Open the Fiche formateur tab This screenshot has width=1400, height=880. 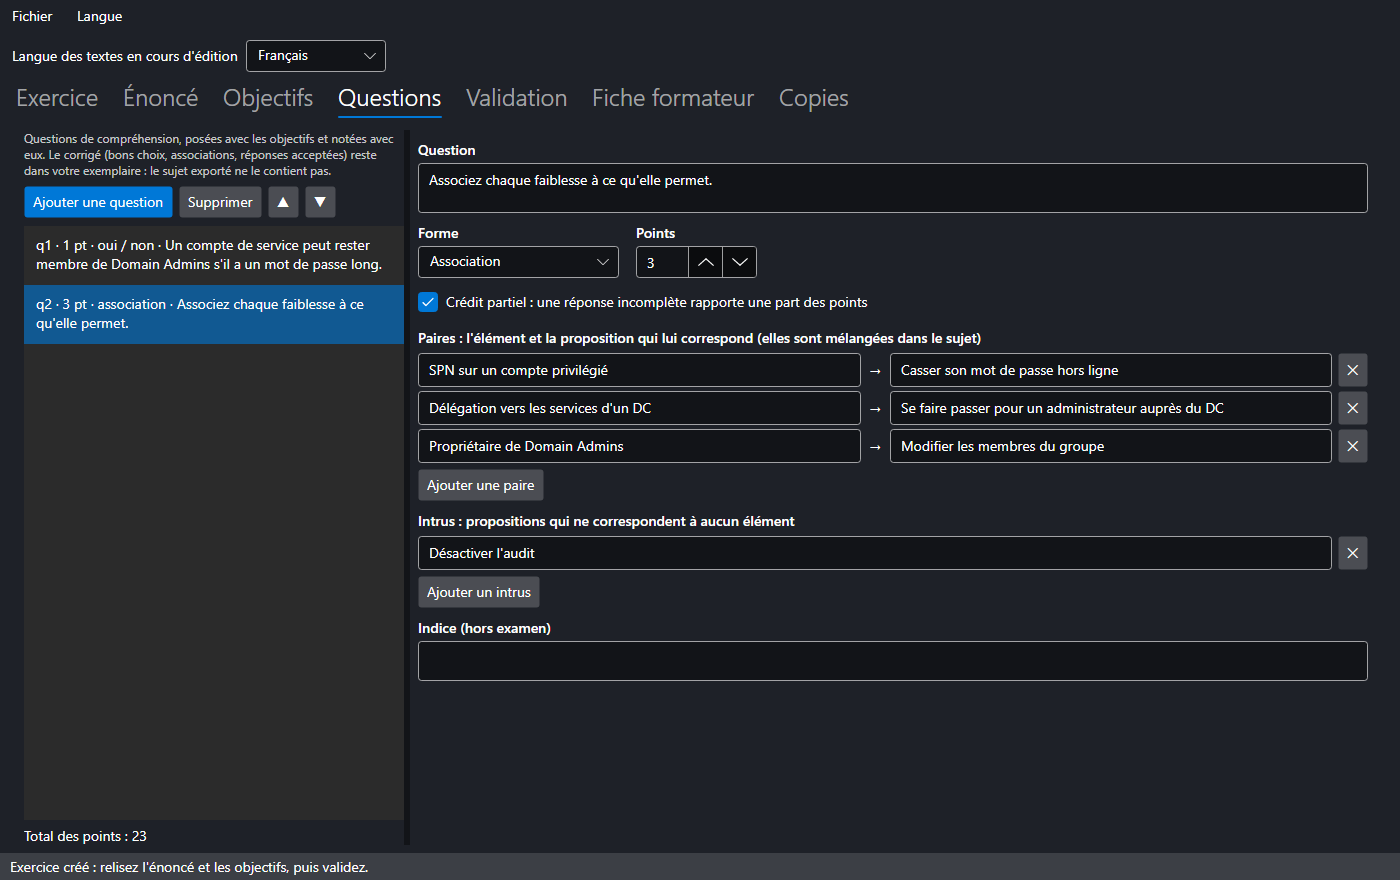point(673,98)
